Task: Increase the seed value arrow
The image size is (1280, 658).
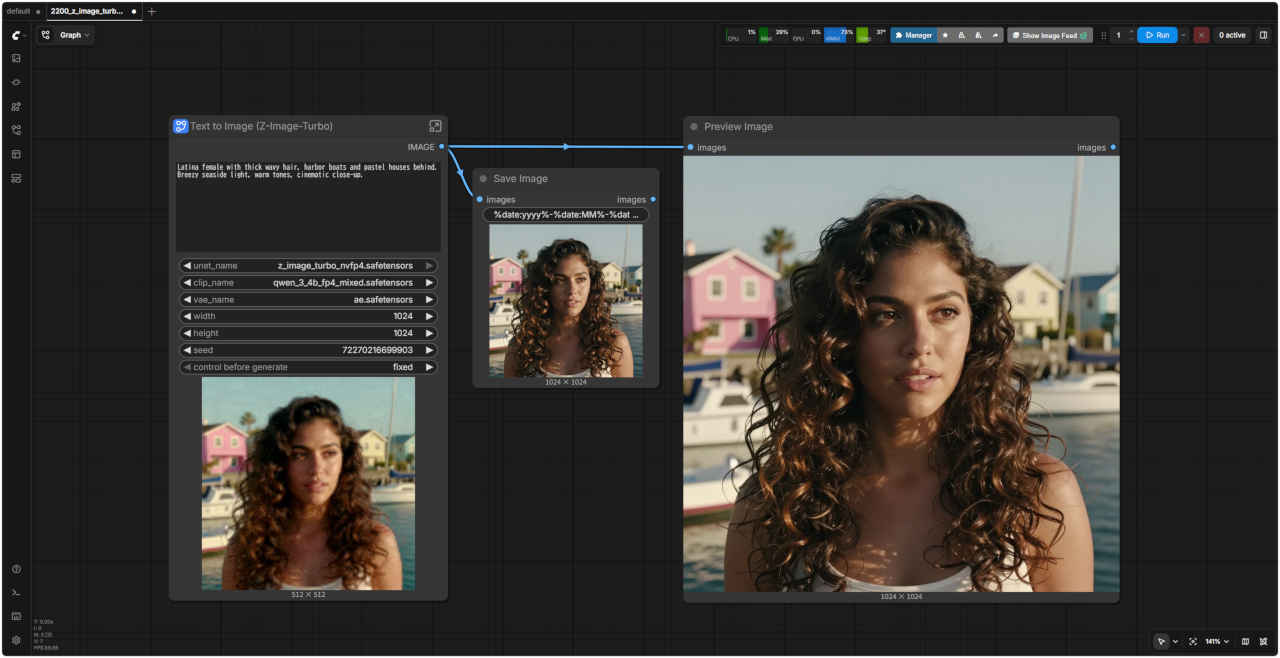Action: click(430, 350)
